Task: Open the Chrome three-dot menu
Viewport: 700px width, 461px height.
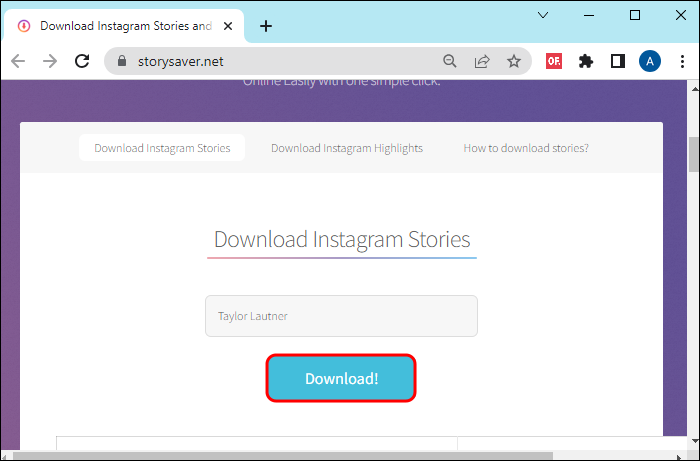Action: pos(682,61)
